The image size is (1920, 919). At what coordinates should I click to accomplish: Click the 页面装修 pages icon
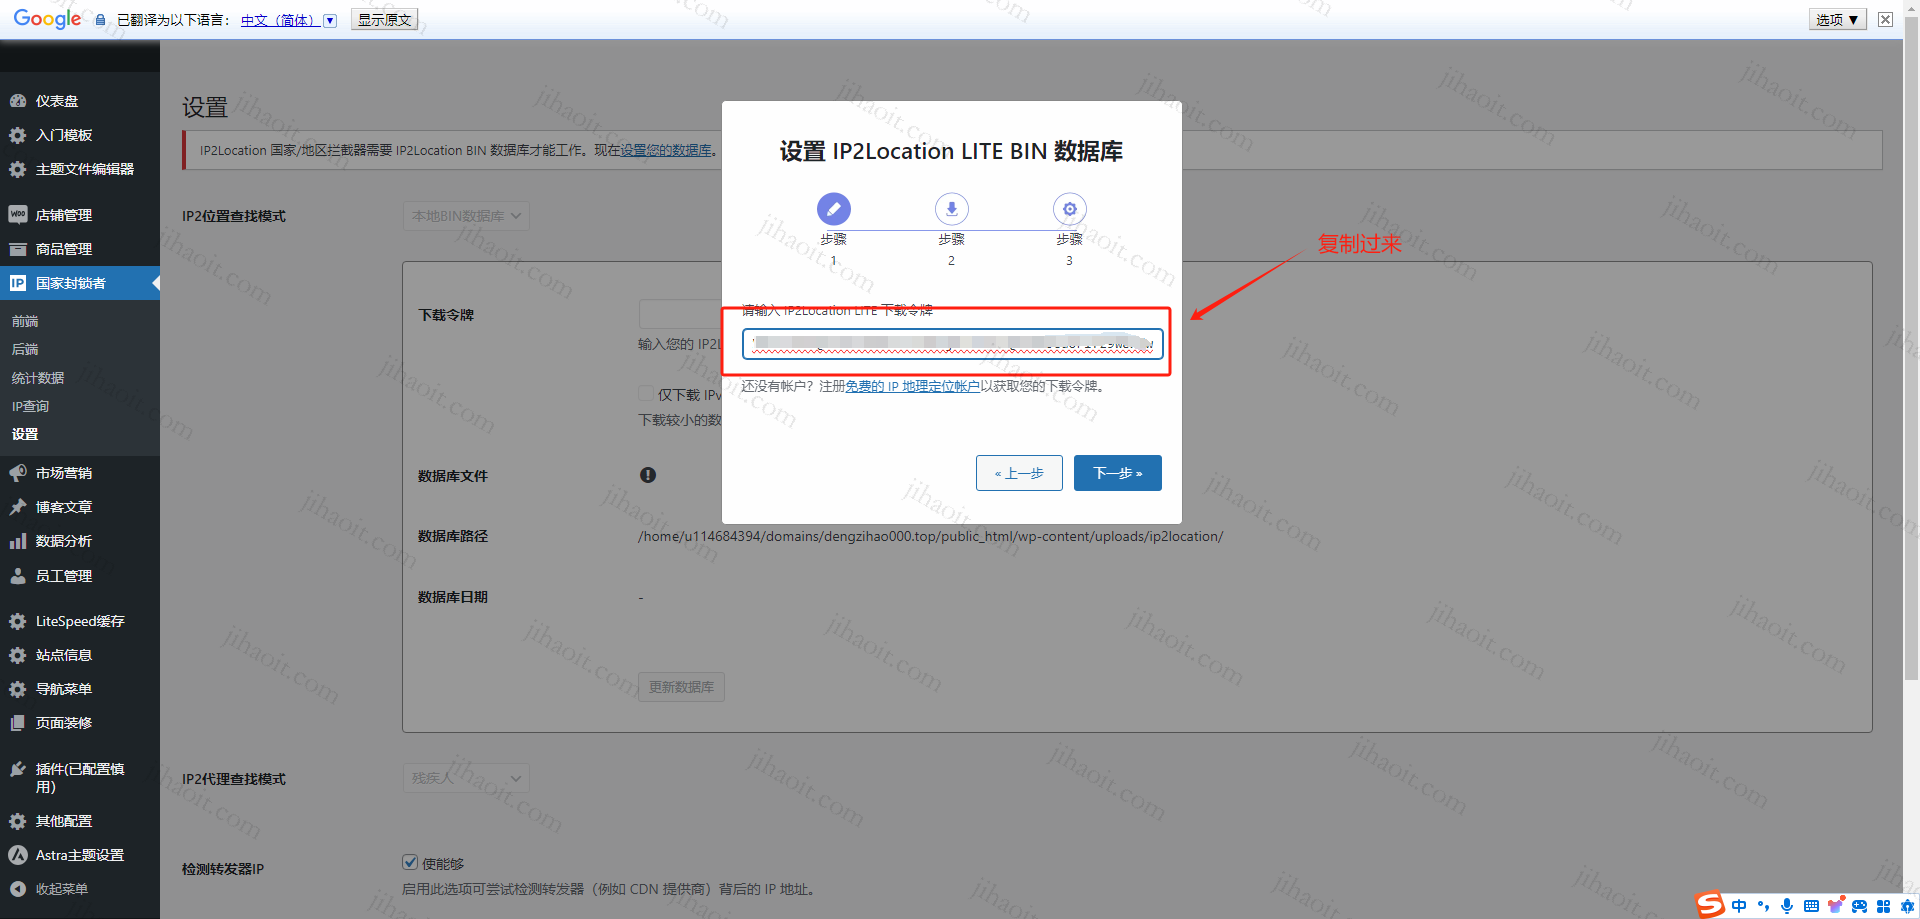17,723
